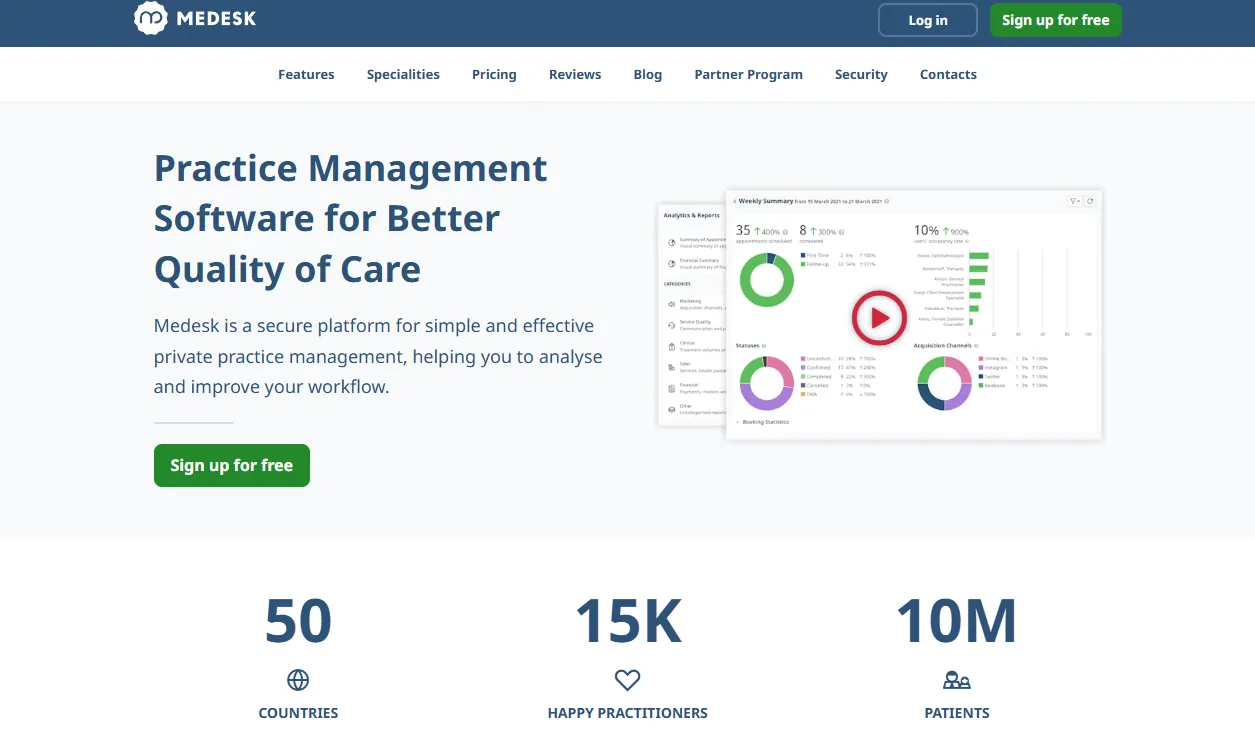
Task: Click Sign up for free below description
Action: click(x=232, y=465)
